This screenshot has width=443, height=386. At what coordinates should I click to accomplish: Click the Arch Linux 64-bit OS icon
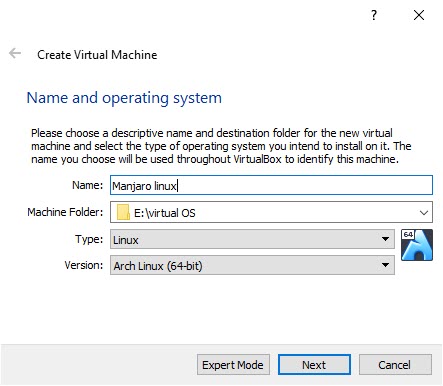point(417,245)
